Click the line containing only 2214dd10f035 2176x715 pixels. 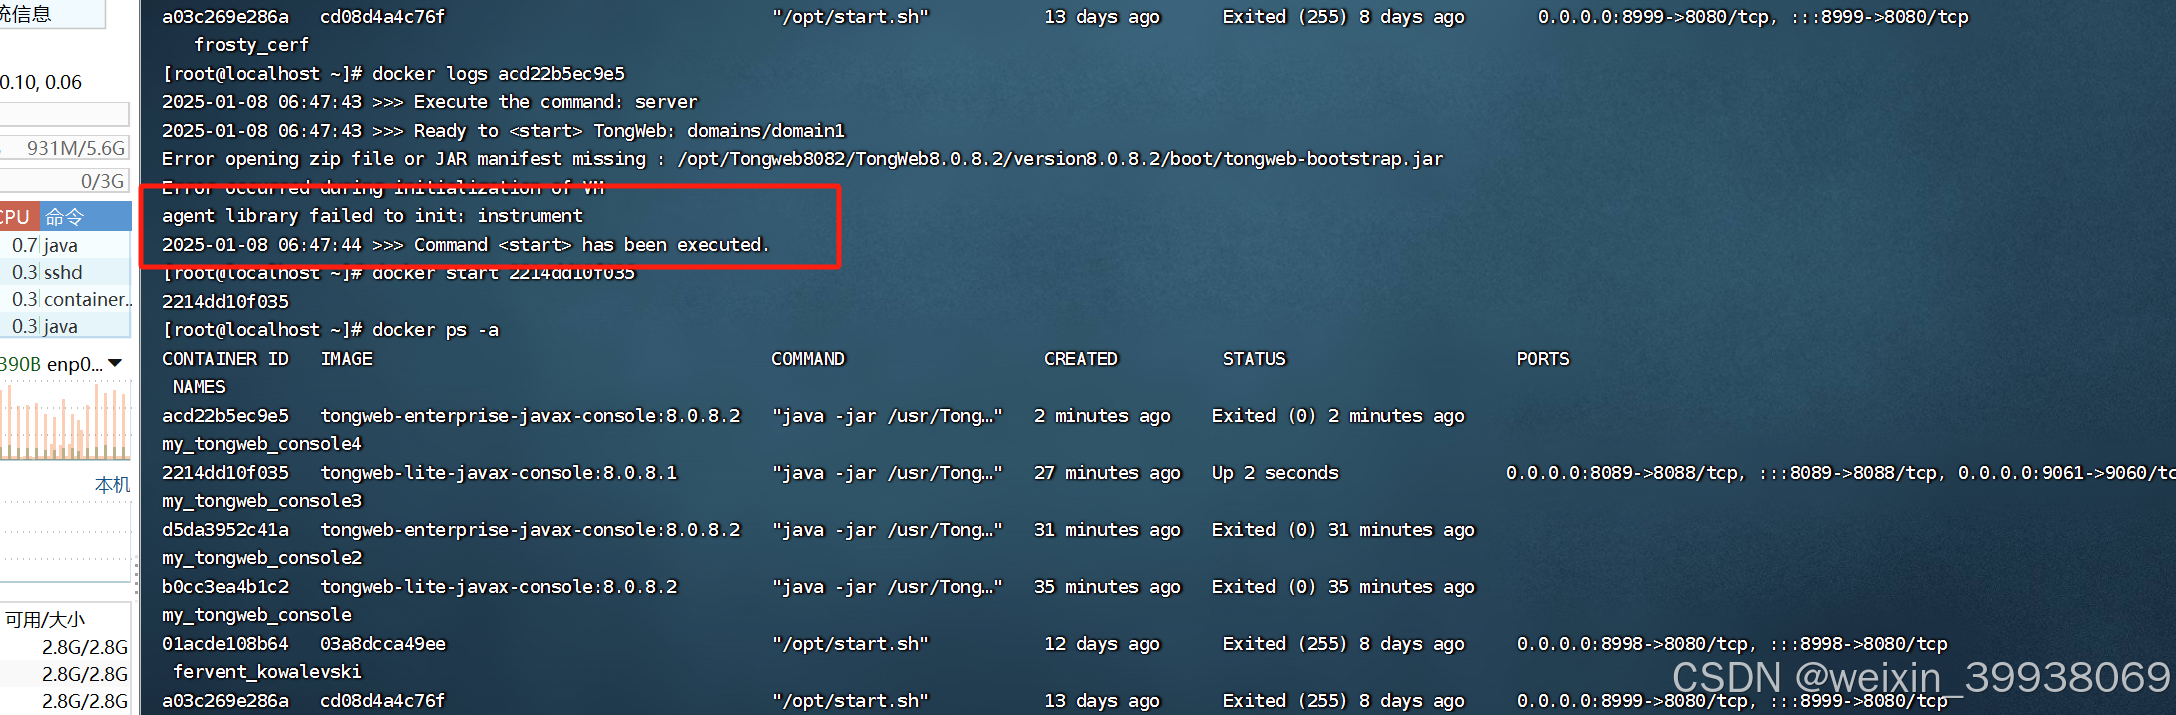pos(225,302)
